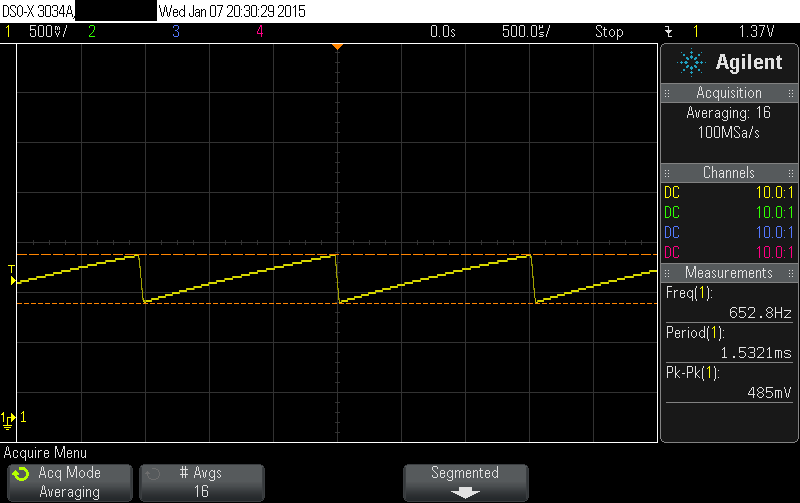The width and height of the screenshot is (800, 503).
Task: Select the pink DC channel 4 coupling row
Action: [729, 253]
